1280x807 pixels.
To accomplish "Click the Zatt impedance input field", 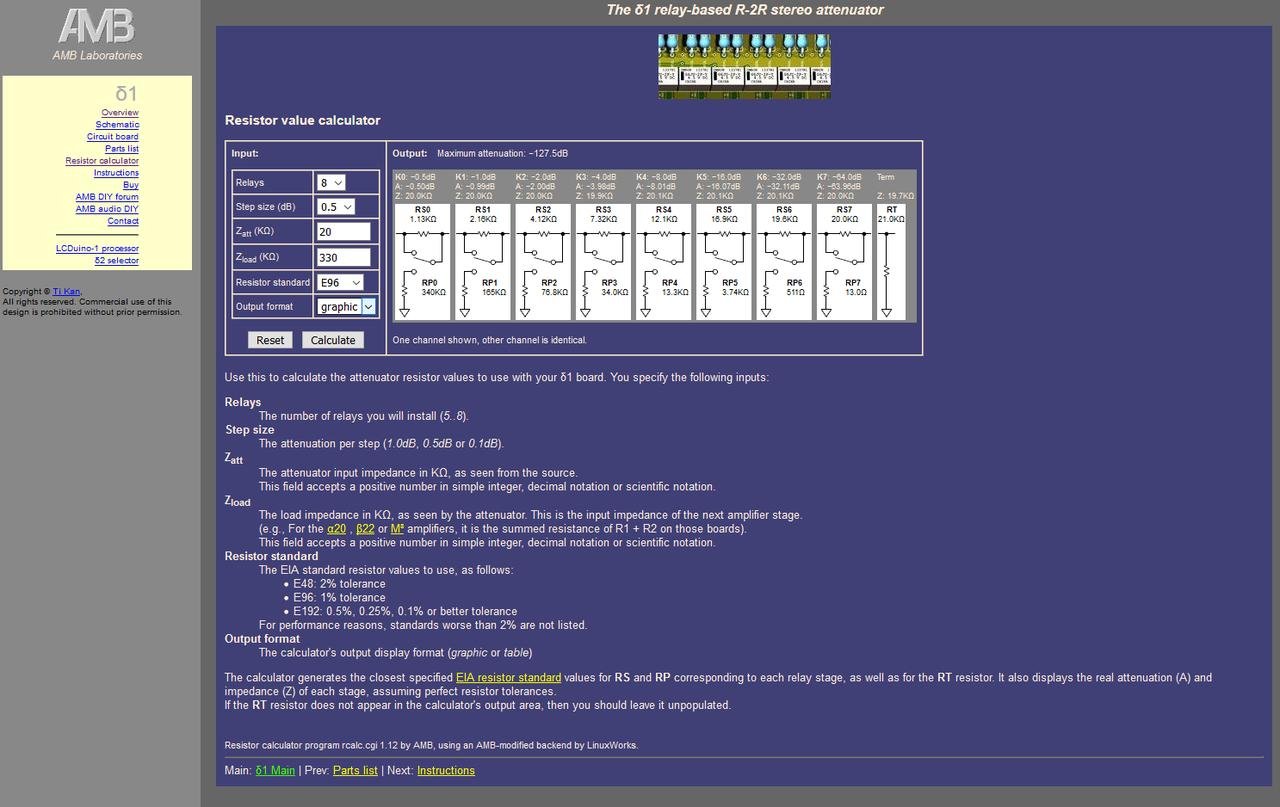I will click(343, 232).
